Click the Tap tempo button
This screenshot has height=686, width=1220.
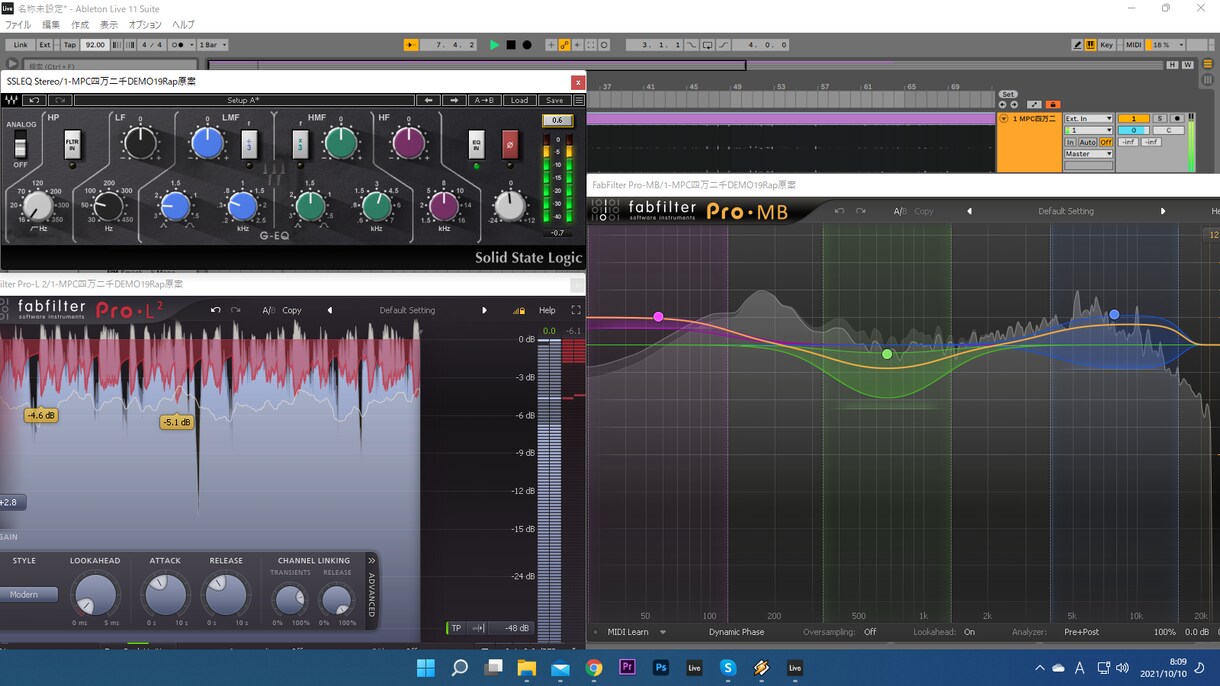click(x=69, y=45)
